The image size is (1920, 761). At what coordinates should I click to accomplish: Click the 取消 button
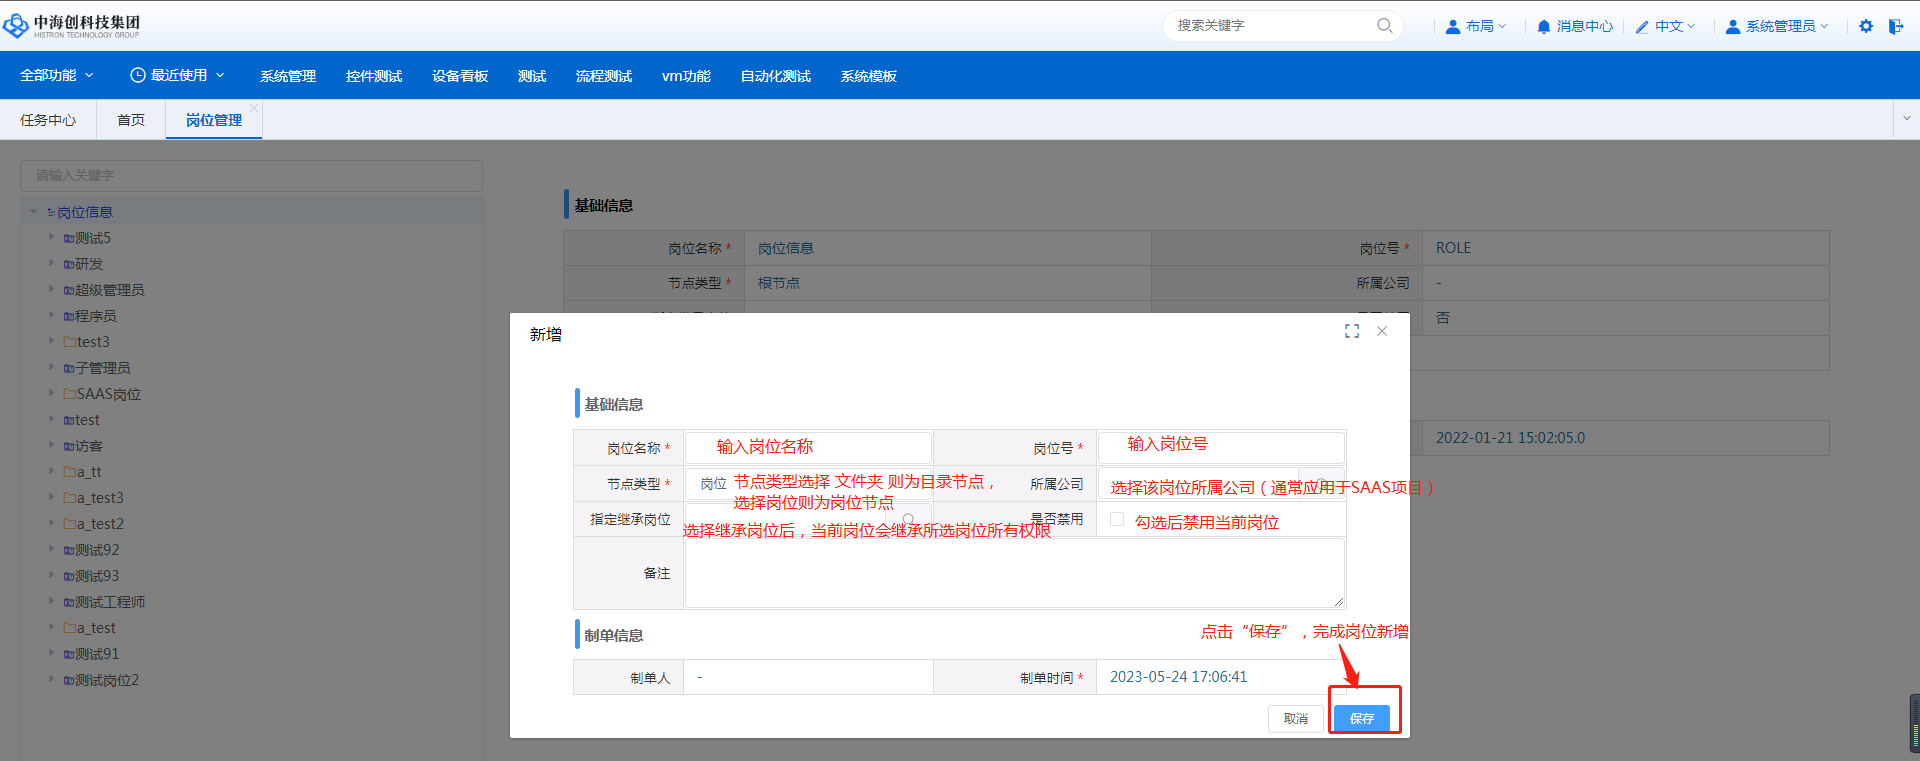pyautogui.click(x=1296, y=718)
